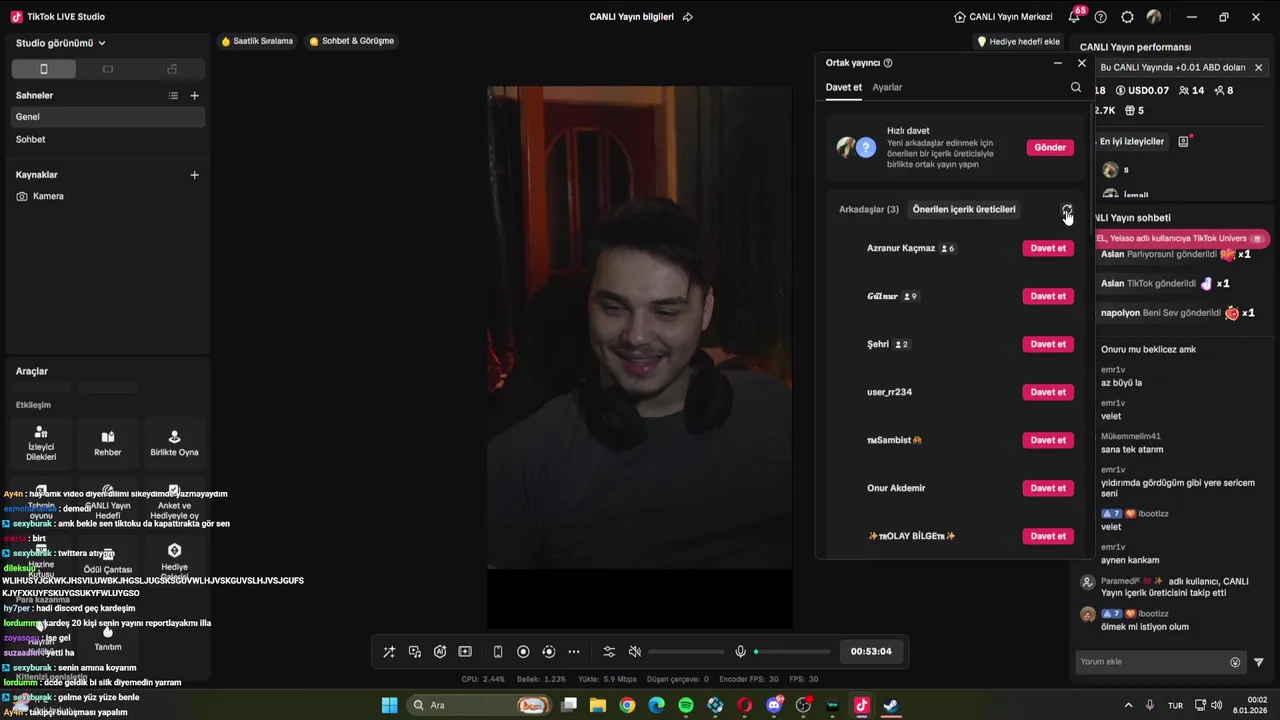Select the dual-screen layout button
Image resolution: width=1280 pixels, height=720 pixels.
coord(172,69)
